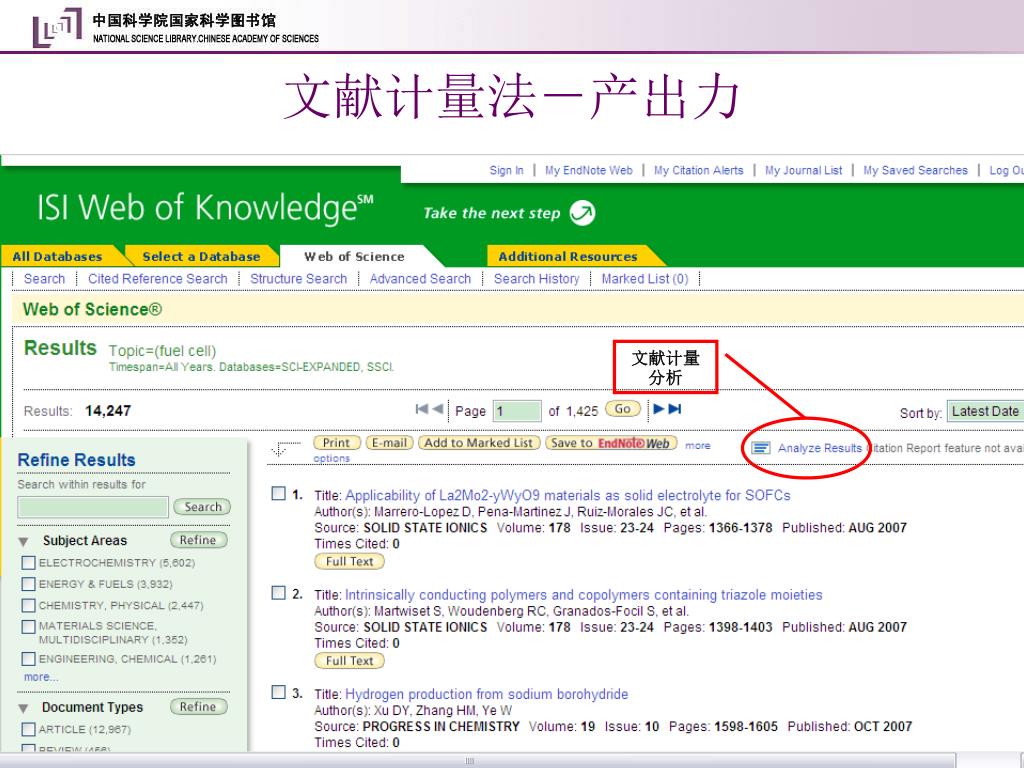Open Marked List (0)

click(645, 279)
